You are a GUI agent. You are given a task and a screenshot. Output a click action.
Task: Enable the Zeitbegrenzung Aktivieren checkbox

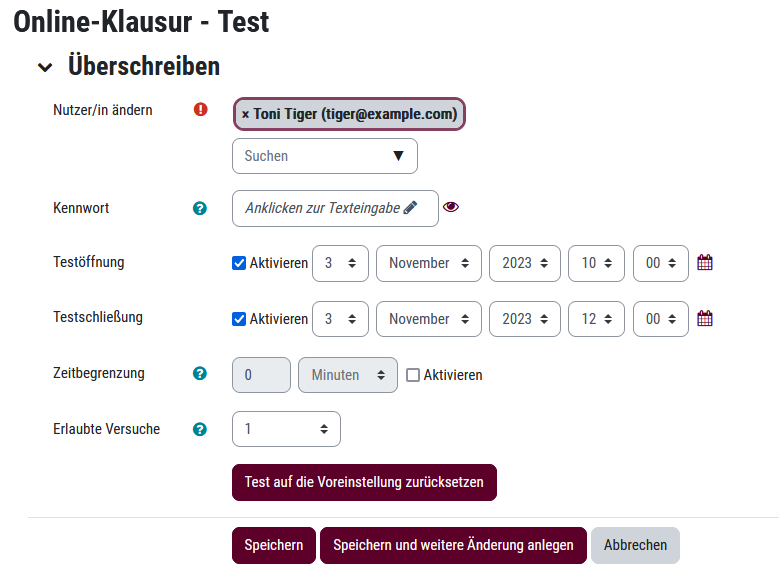click(413, 375)
